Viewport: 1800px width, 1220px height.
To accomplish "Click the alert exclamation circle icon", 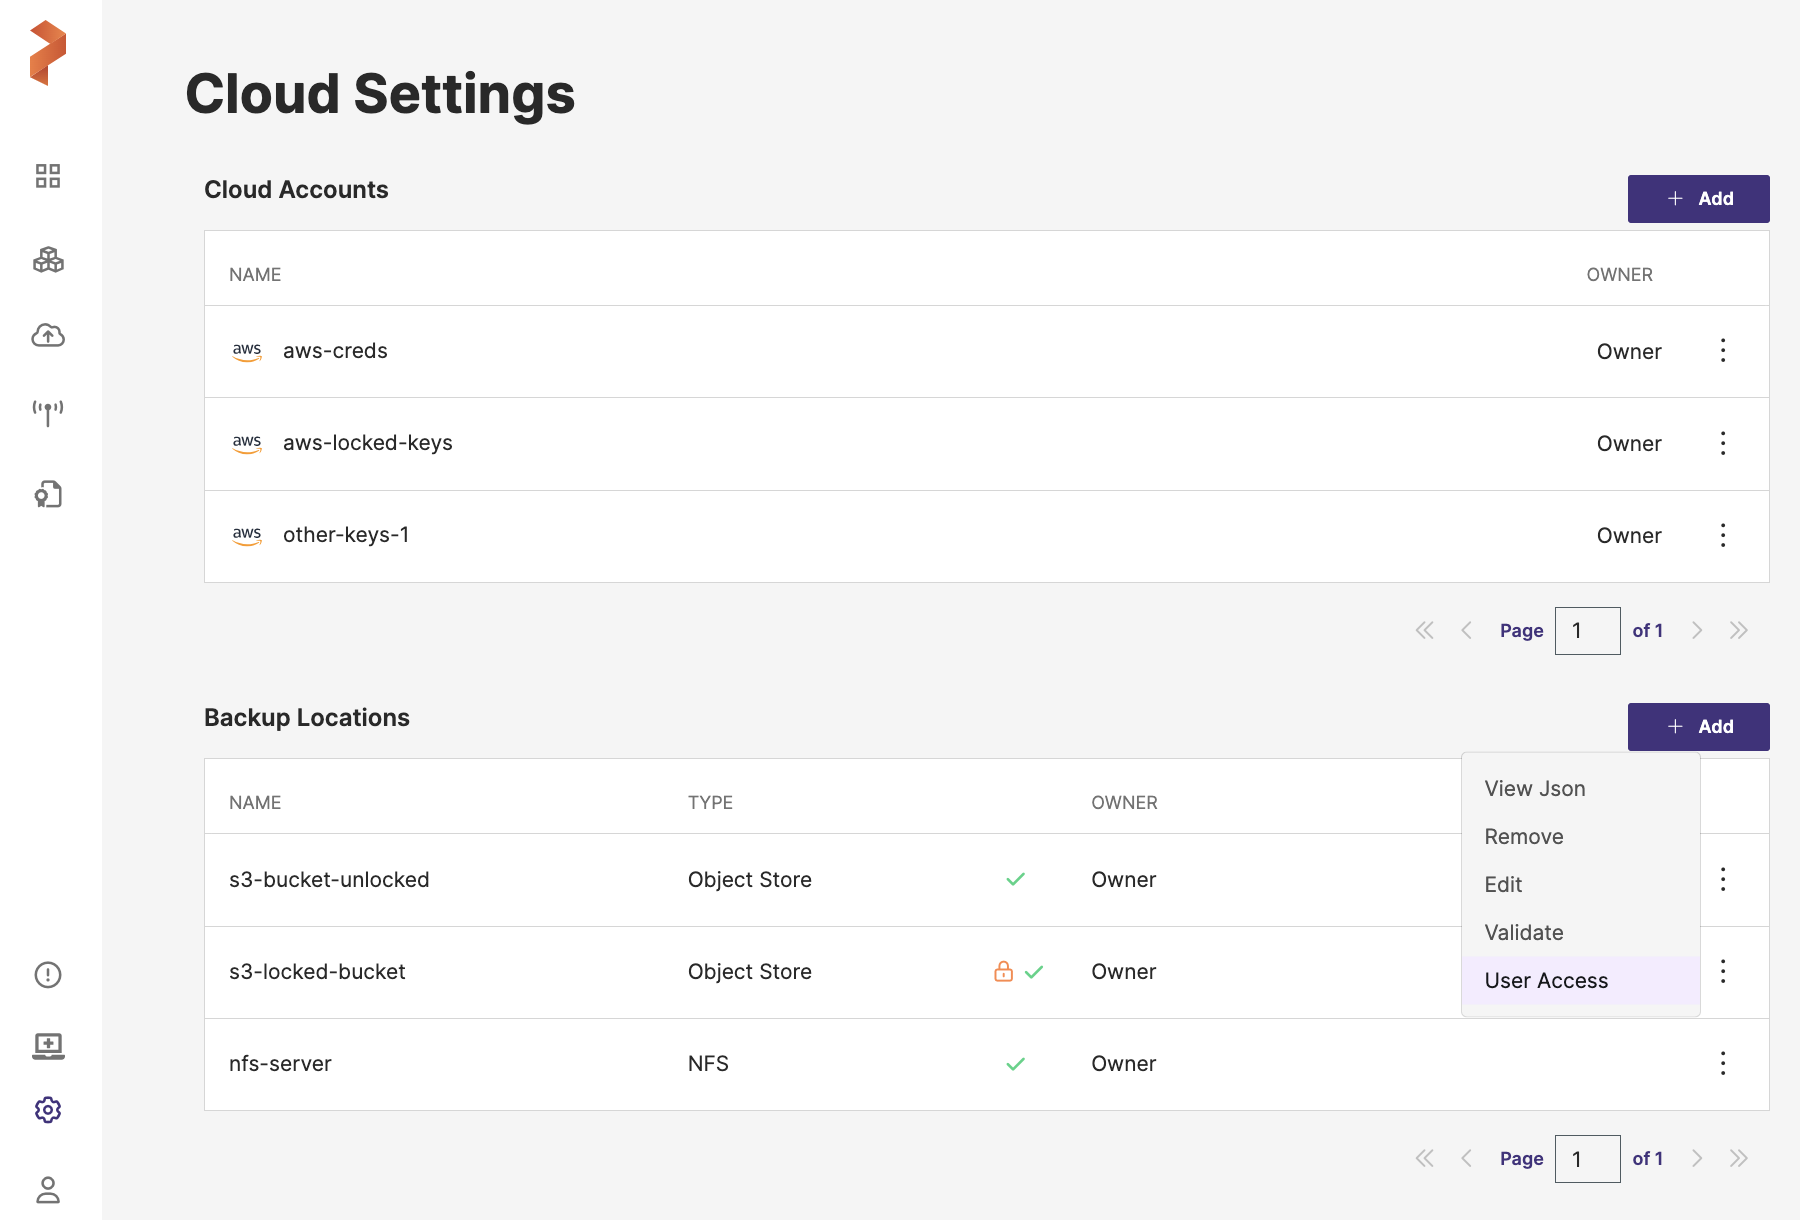I will [x=48, y=975].
